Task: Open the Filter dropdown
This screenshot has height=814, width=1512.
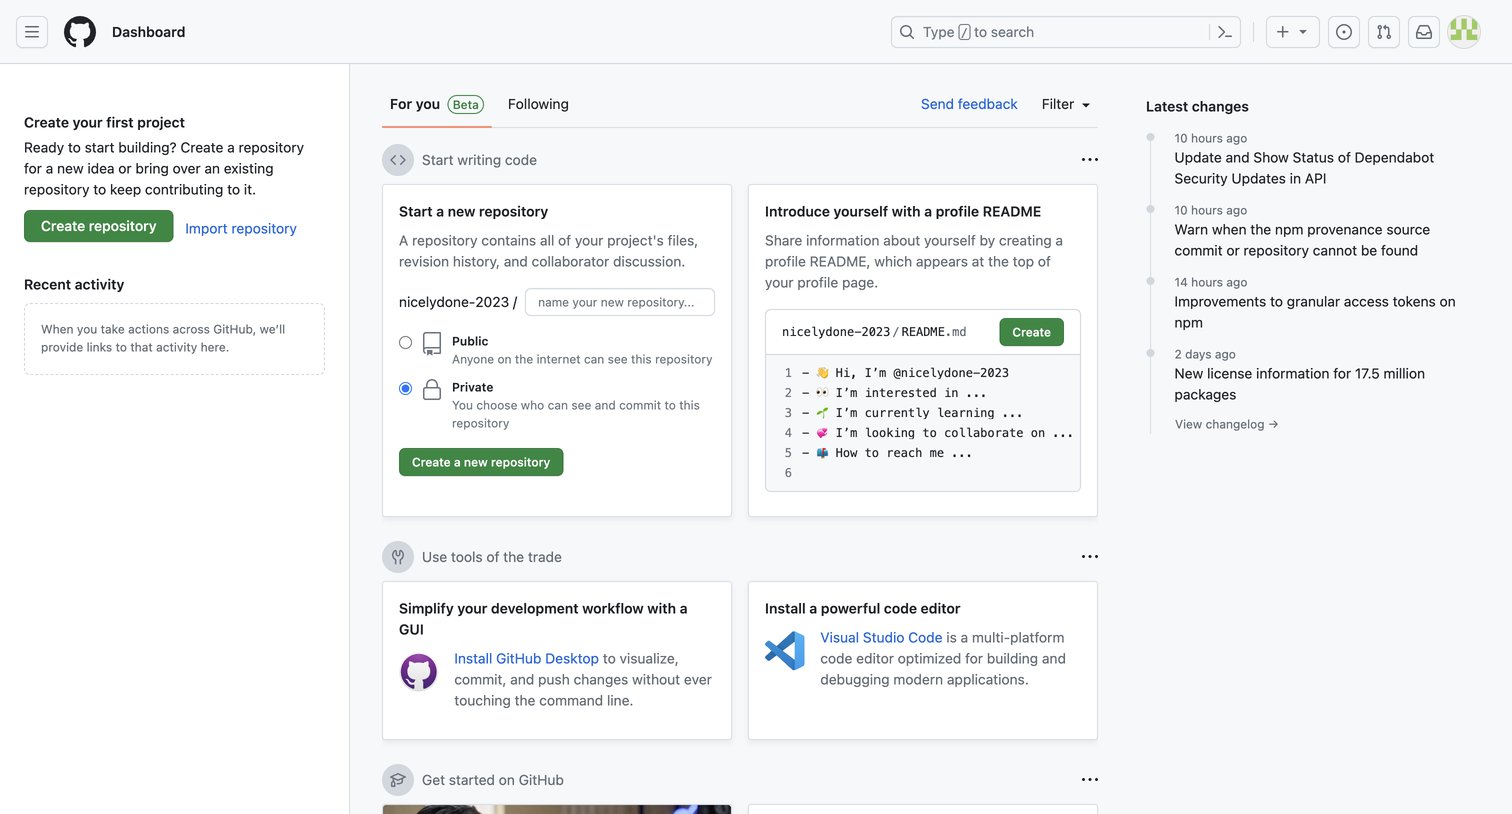Action: click(x=1066, y=104)
